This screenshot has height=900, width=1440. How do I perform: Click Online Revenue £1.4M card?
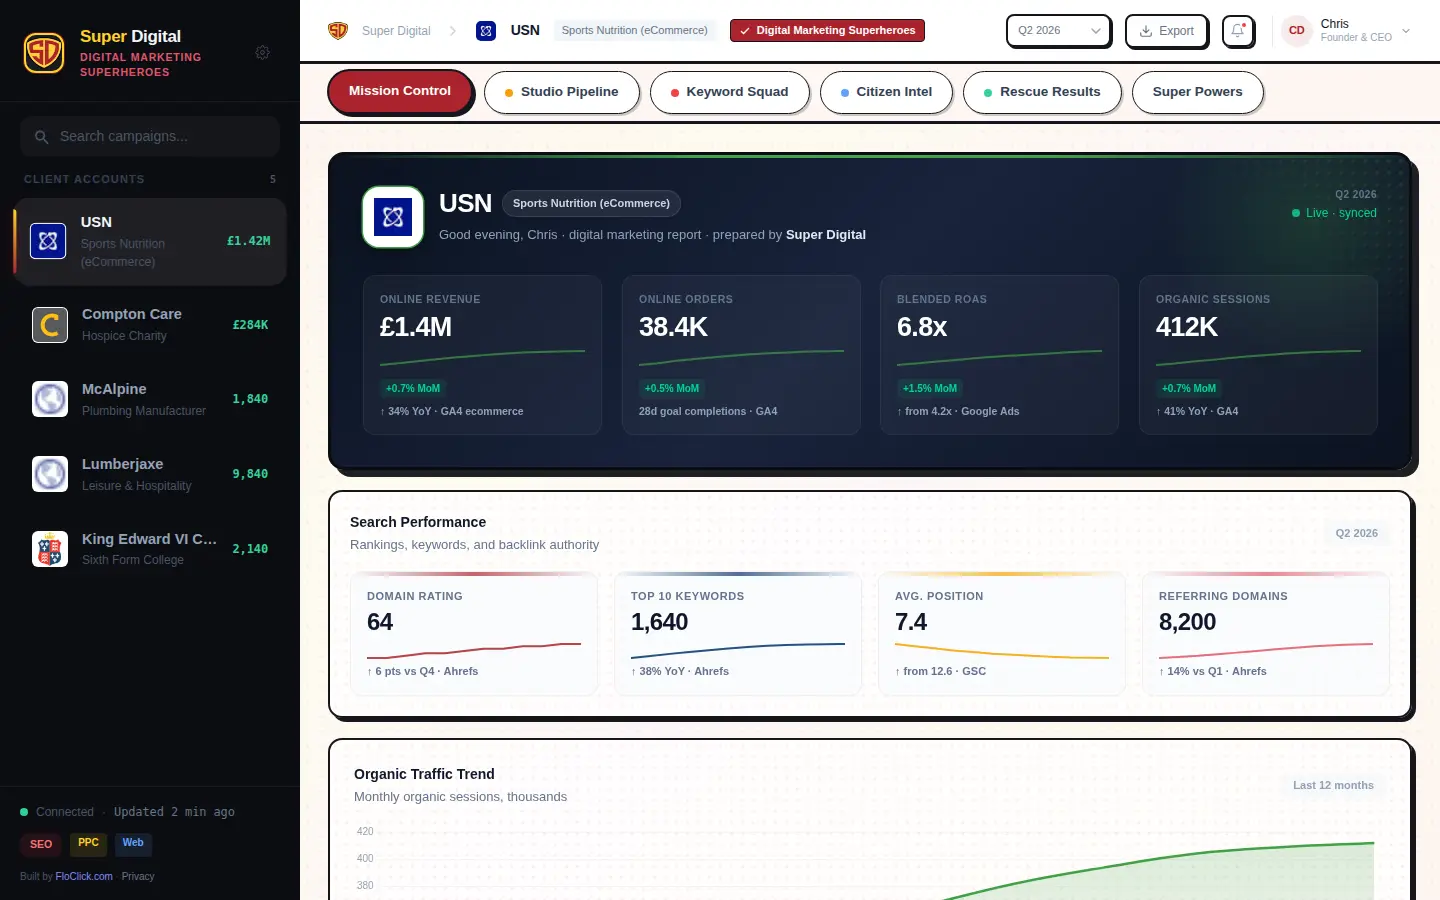(482, 355)
